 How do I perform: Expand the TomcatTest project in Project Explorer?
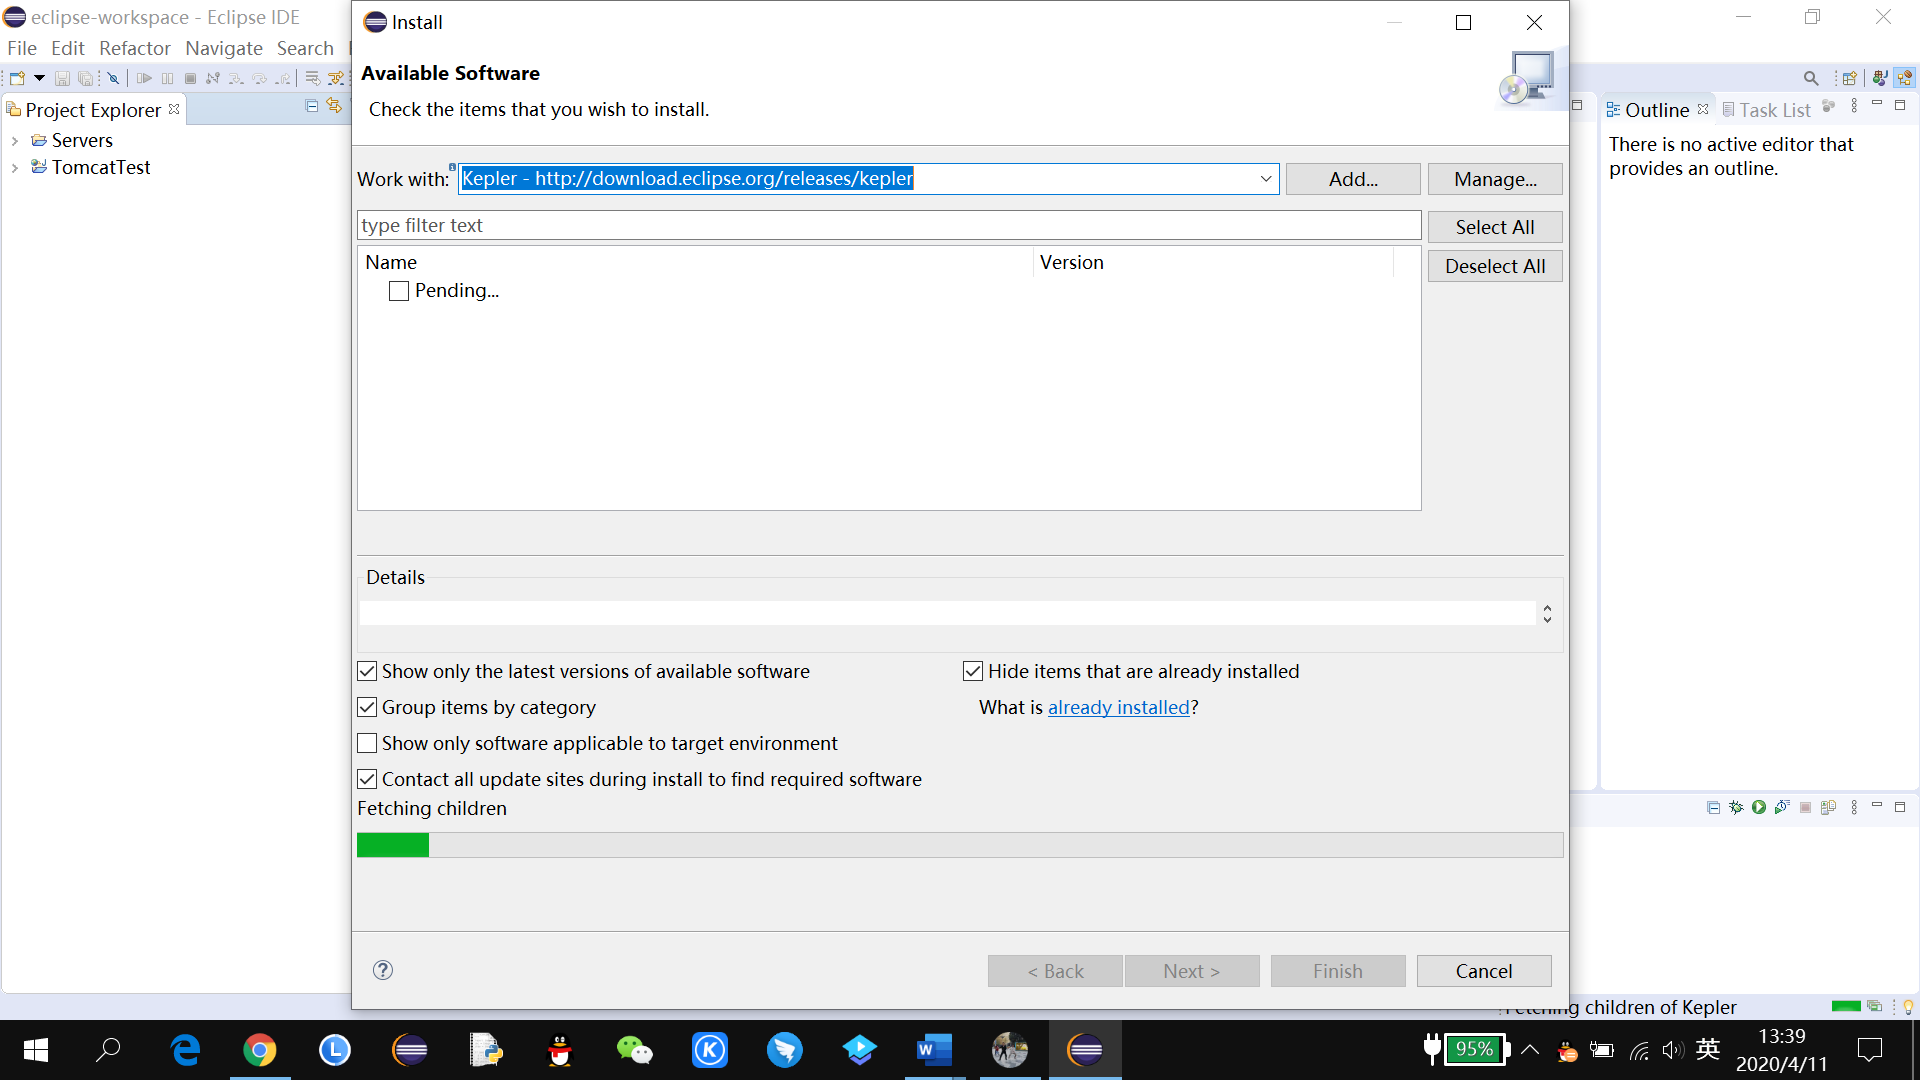click(x=14, y=167)
